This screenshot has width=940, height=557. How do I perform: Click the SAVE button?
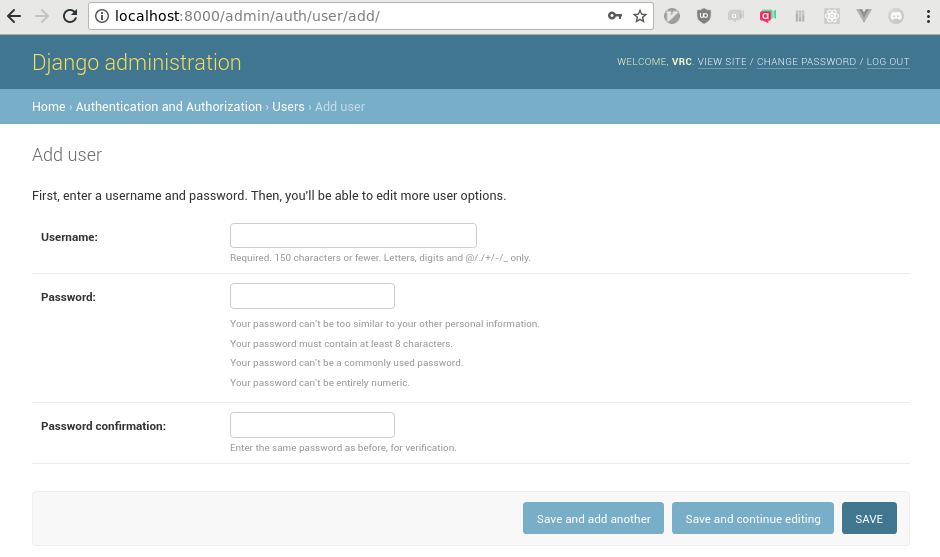pos(869,518)
